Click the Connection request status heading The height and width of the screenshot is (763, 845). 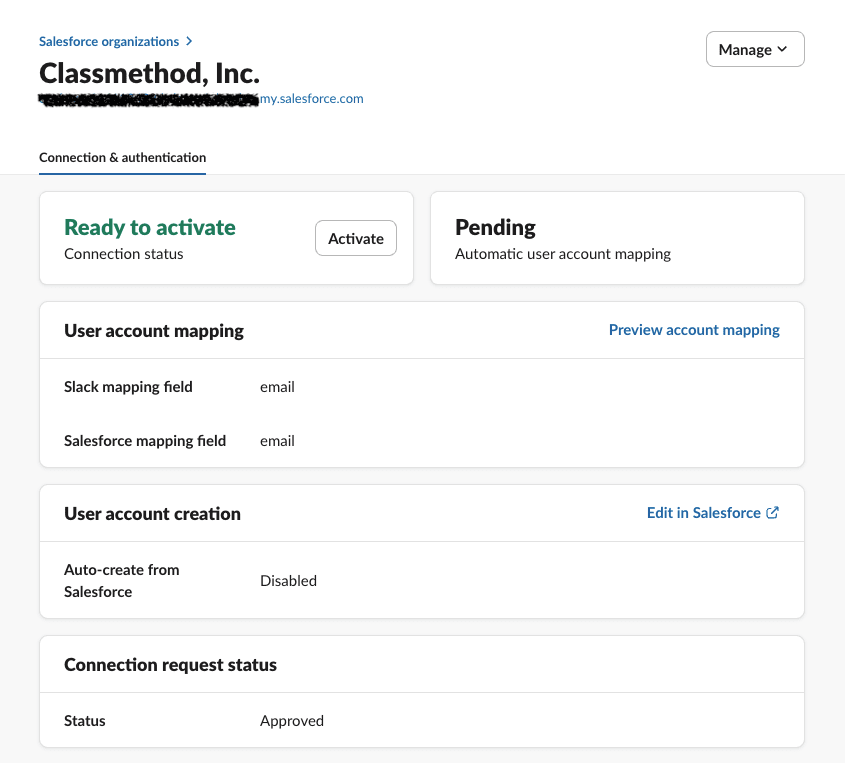click(x=170, y=665)
